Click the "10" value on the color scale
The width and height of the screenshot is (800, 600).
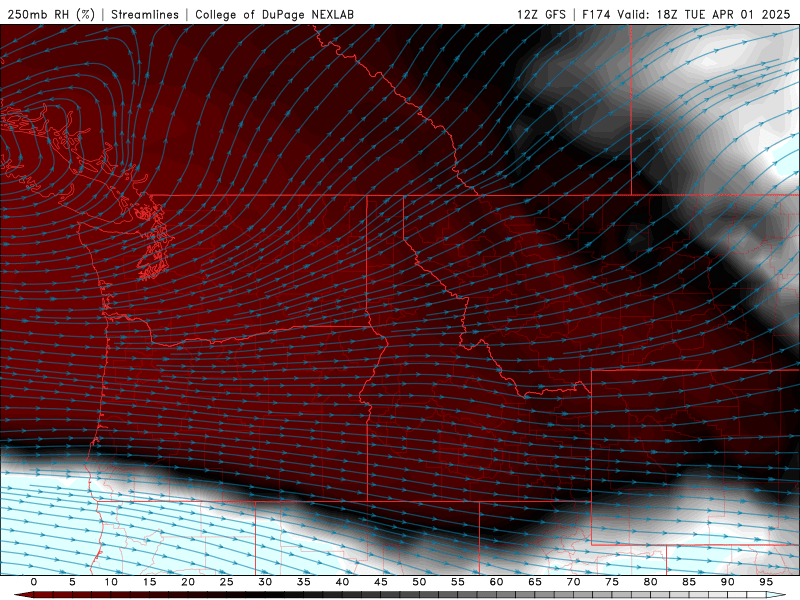(x=111, y=582)
